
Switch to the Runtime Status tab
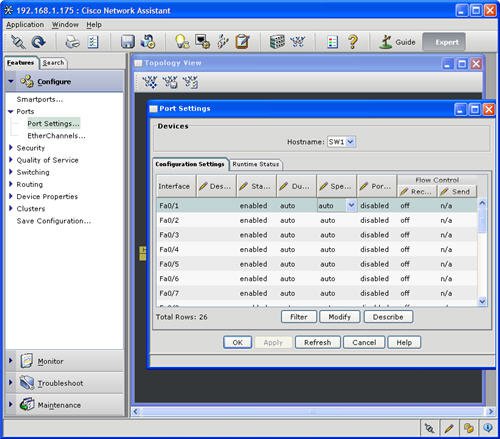[x=256, y=164]
